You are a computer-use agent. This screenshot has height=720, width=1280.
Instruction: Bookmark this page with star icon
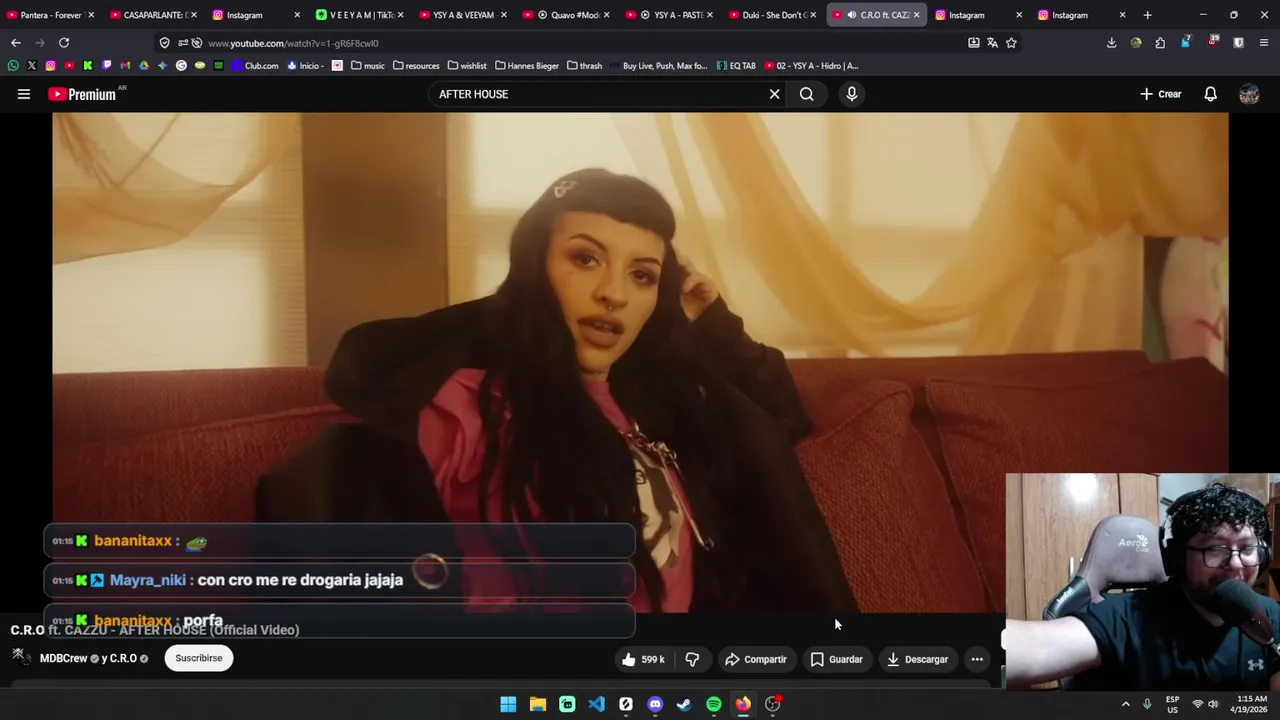pyautogui.click(x=1011, y=43)
